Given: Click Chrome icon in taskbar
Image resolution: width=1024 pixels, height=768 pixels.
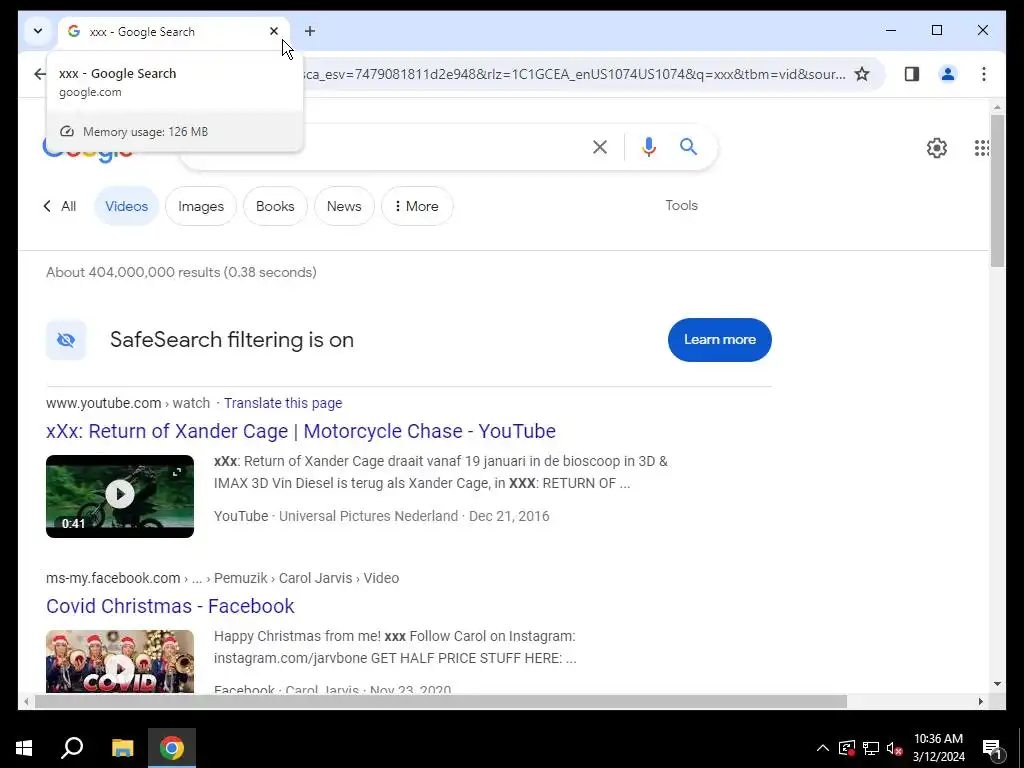Looking at the screenshot, I should point(172,748).
